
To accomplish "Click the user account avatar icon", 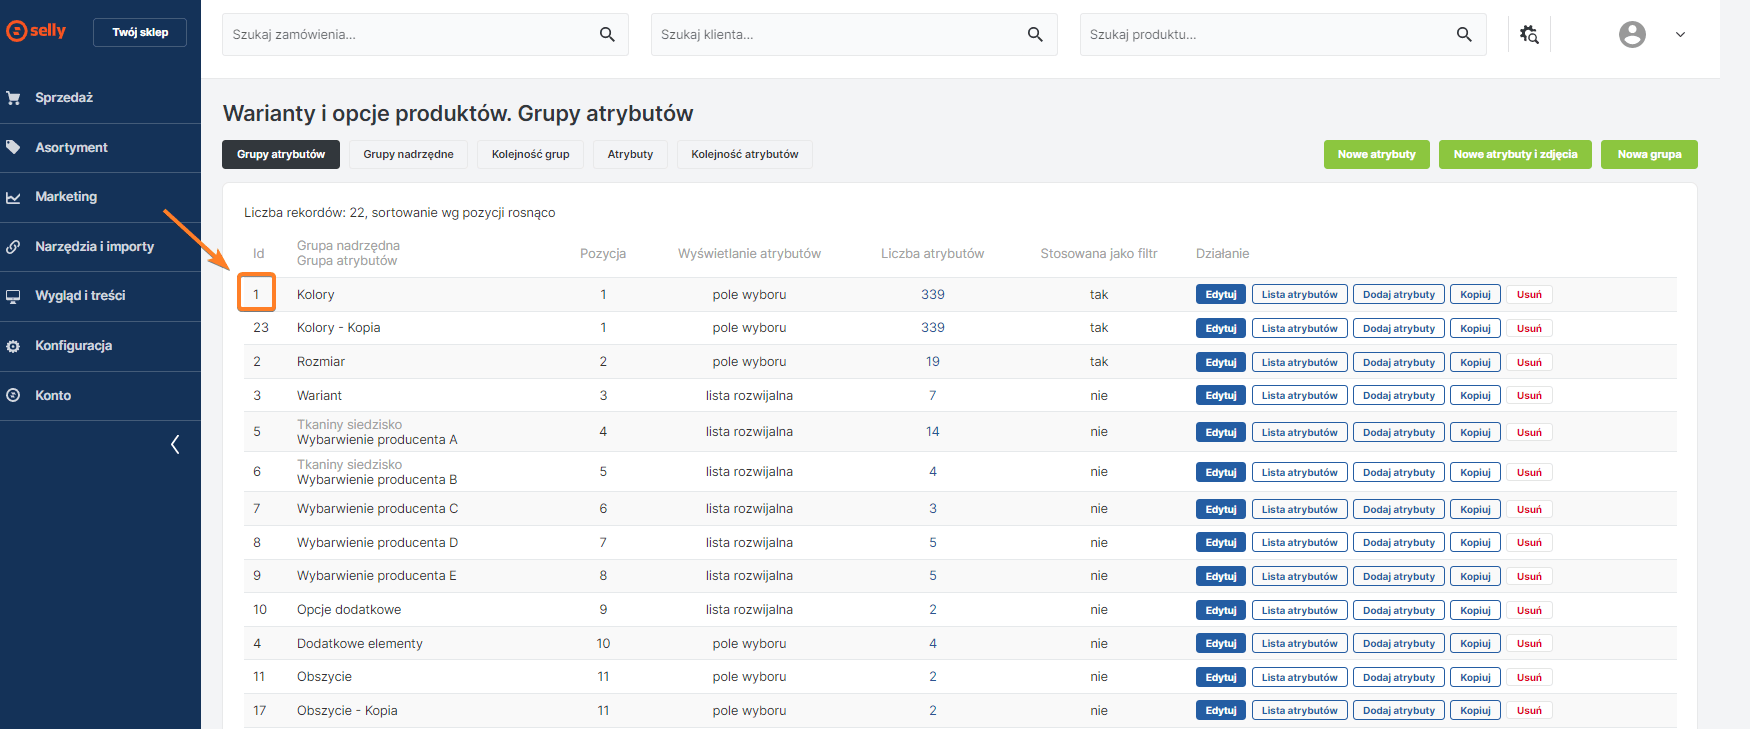I will 1632,34.
